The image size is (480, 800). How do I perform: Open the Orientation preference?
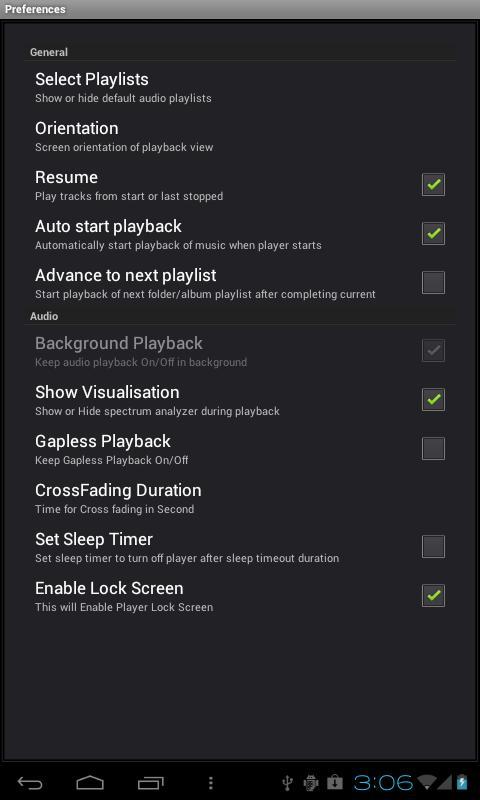tap(240, 136)
